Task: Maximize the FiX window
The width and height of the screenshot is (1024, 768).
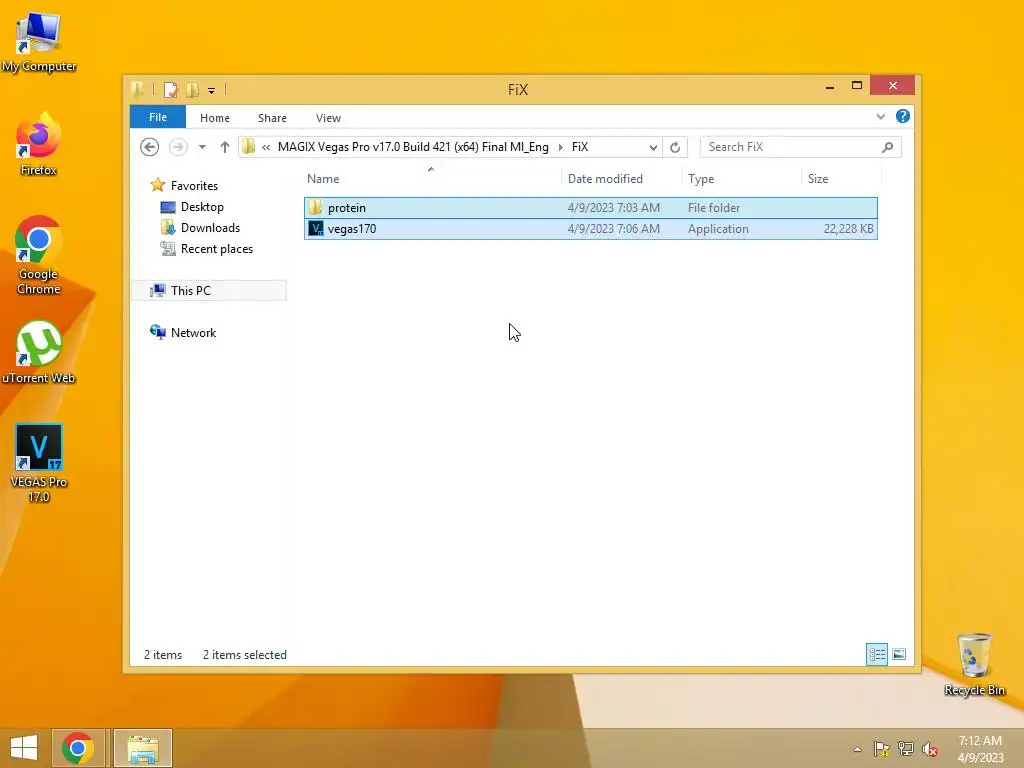Action: 857,86
